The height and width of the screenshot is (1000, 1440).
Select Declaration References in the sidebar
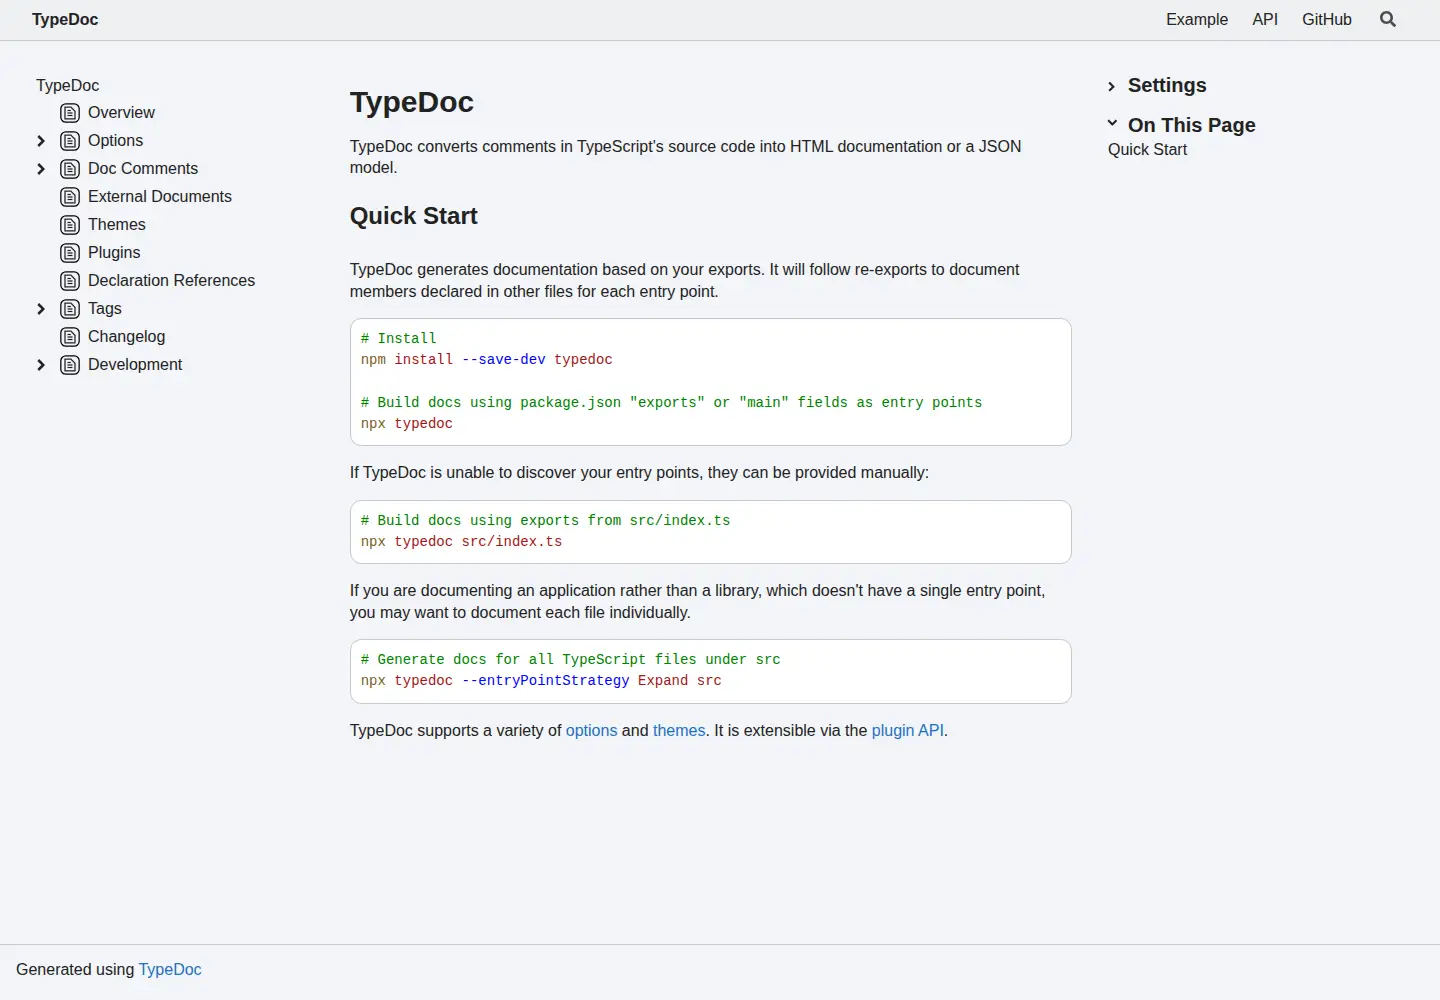[x=171, y=281]
